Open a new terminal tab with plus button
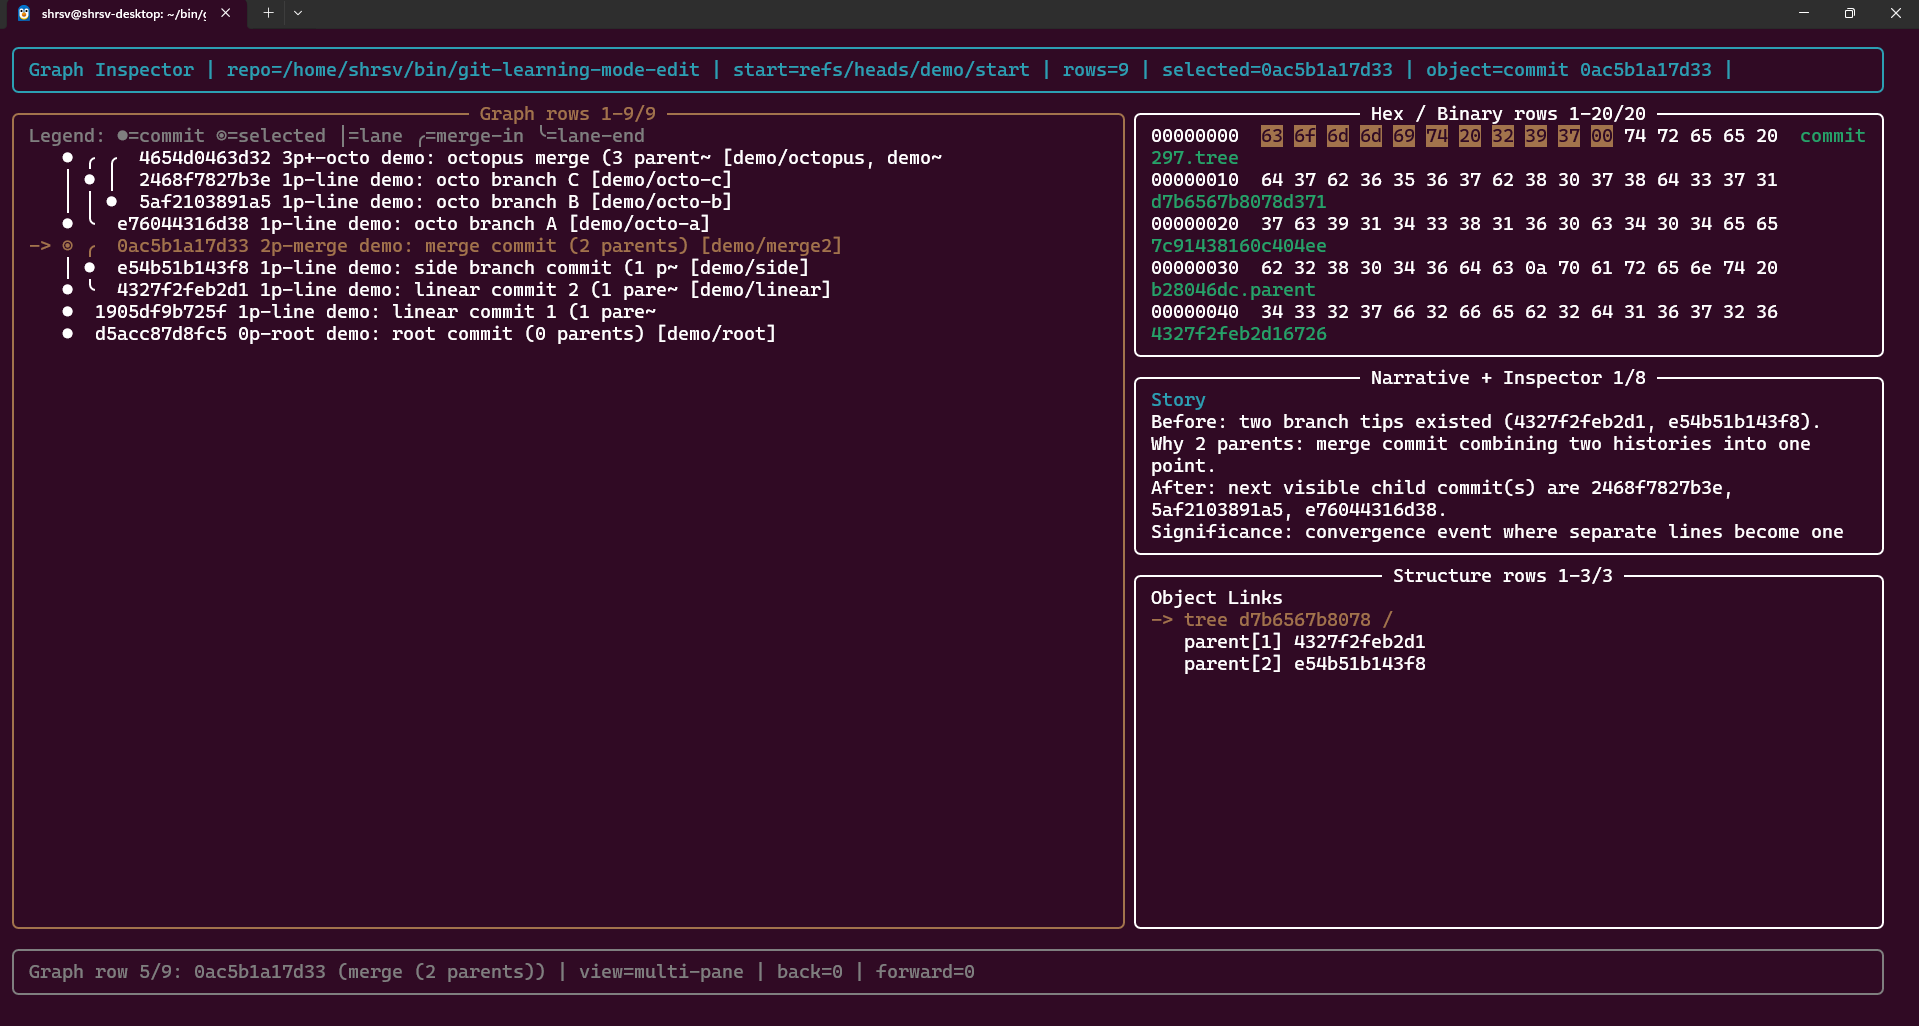The height and width of the screenshot is (1026, 1919). click(268, 13)
